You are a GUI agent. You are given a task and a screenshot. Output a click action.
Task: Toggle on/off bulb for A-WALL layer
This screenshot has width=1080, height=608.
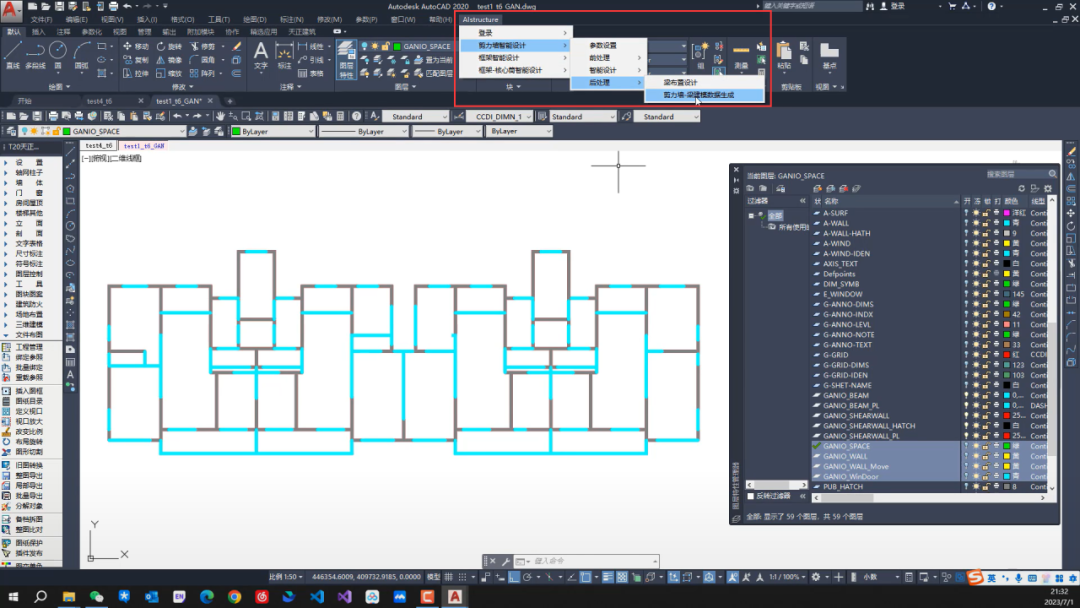point(966,223)
